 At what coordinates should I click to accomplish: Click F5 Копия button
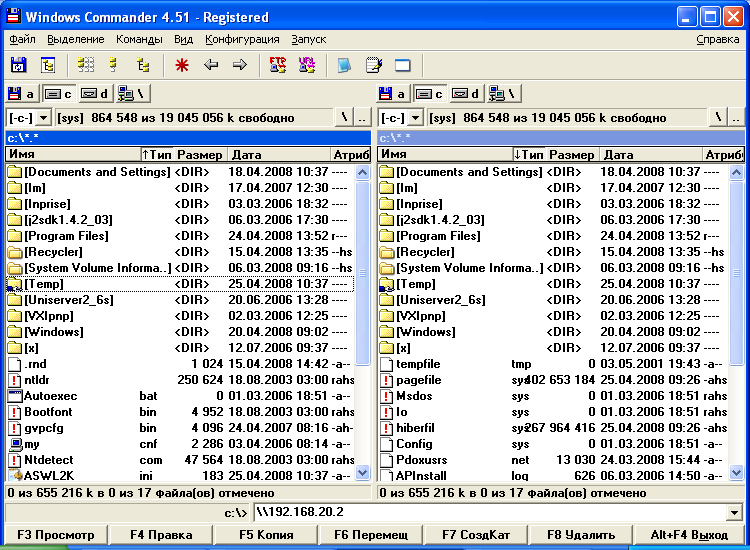266,535
